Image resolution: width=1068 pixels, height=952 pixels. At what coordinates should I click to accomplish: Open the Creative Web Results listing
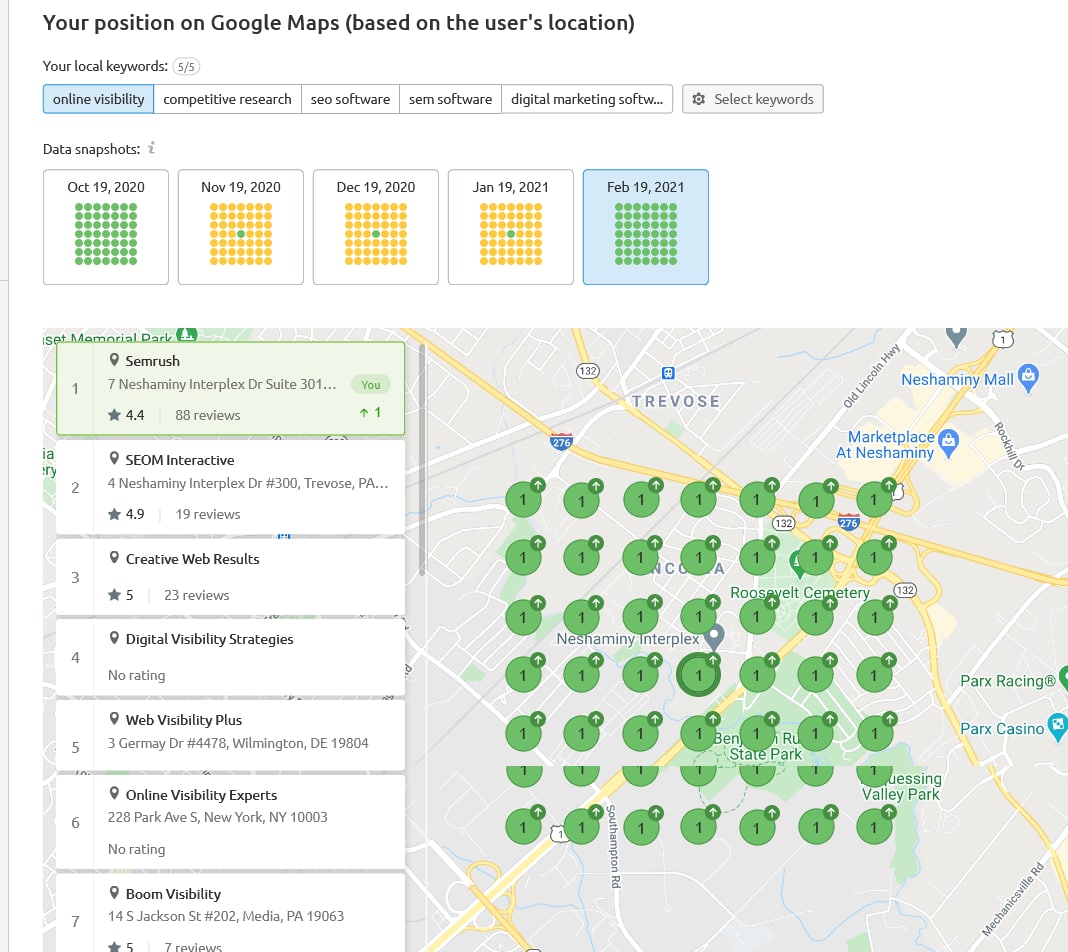(230, 577)
